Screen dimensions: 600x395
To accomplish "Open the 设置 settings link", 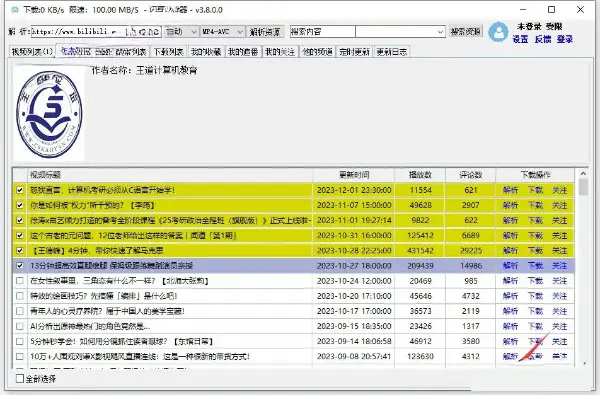I will click(x=520, y=39).
